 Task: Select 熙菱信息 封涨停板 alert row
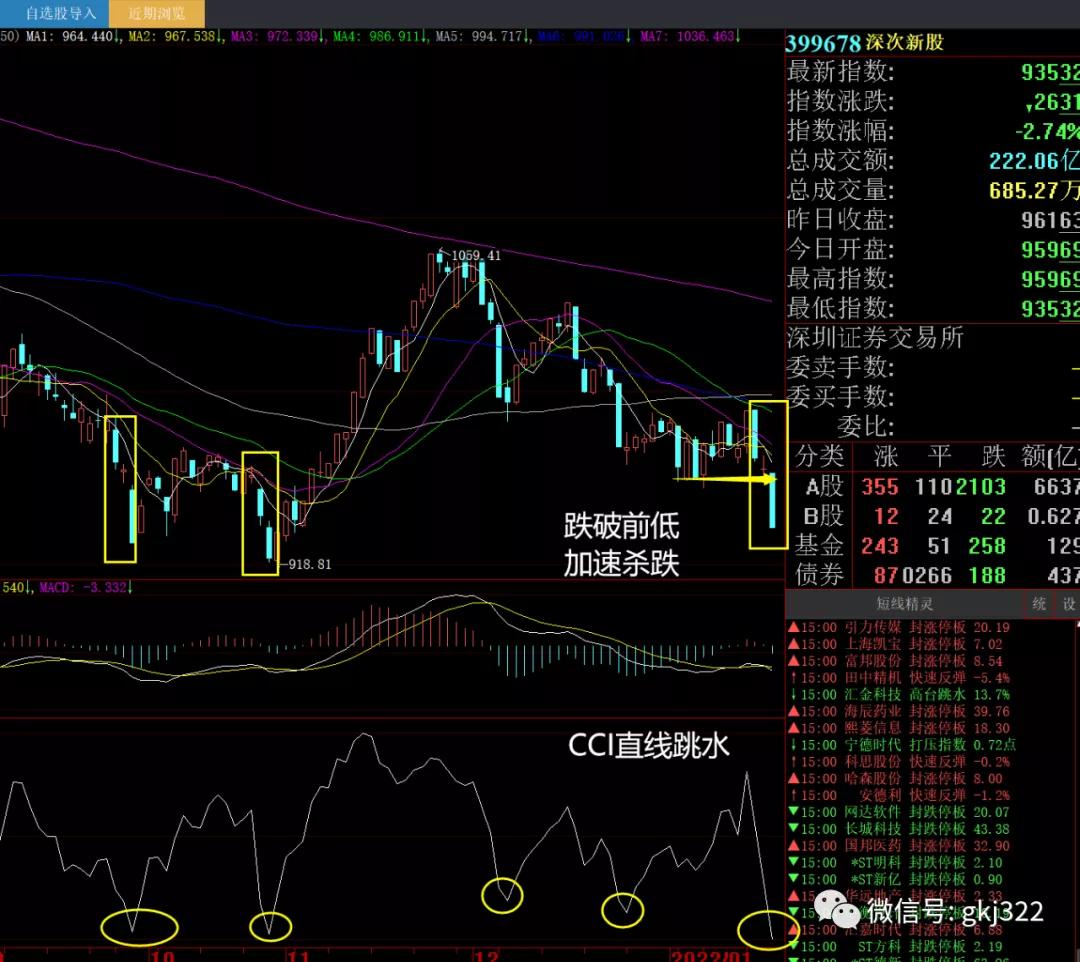[898, 729]
